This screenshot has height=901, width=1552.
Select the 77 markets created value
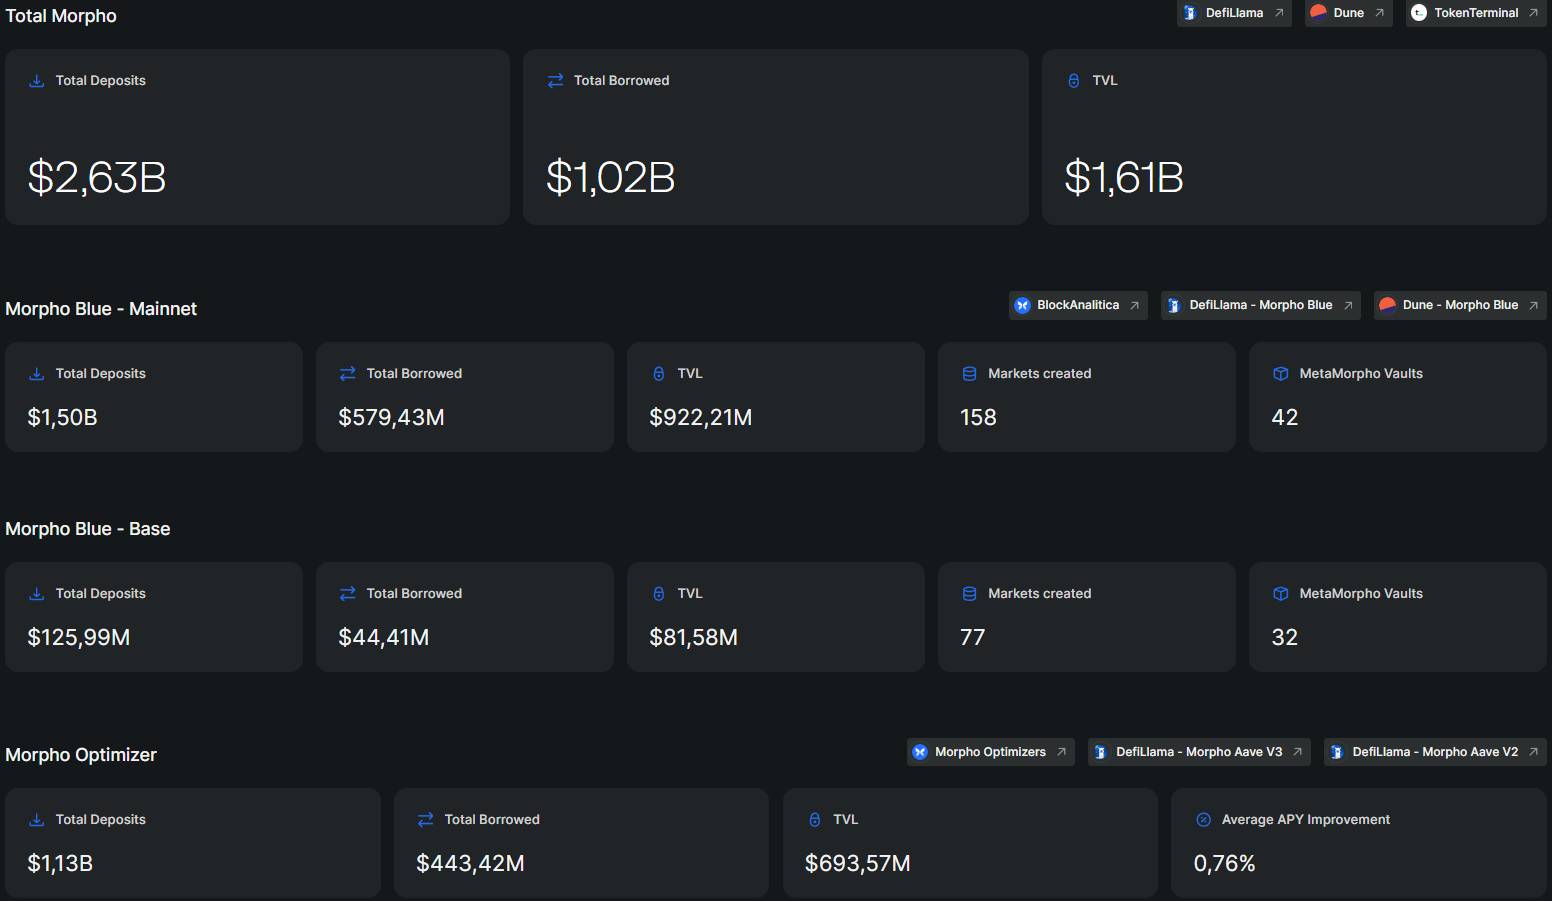[972, 638]
